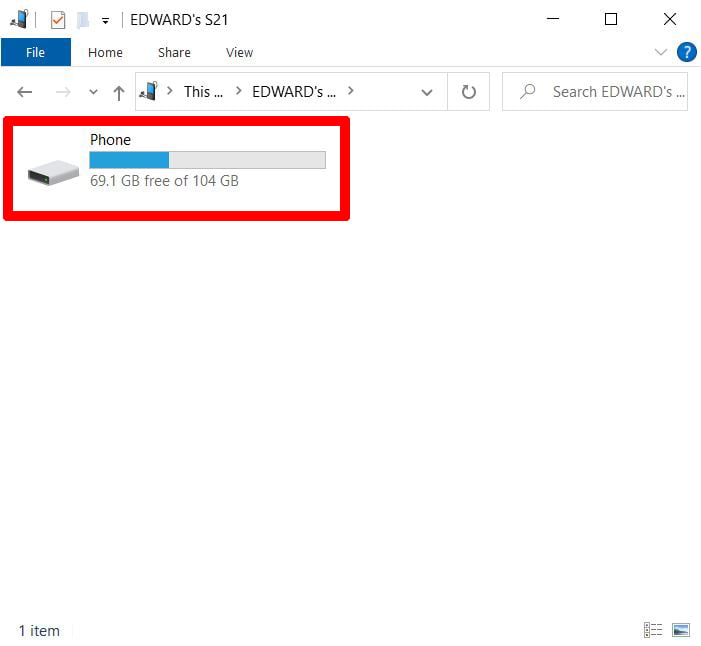This screenshot has width=701, height=646.
Task: Open Help with the question mark icon
Action: (x=687, y=52)
